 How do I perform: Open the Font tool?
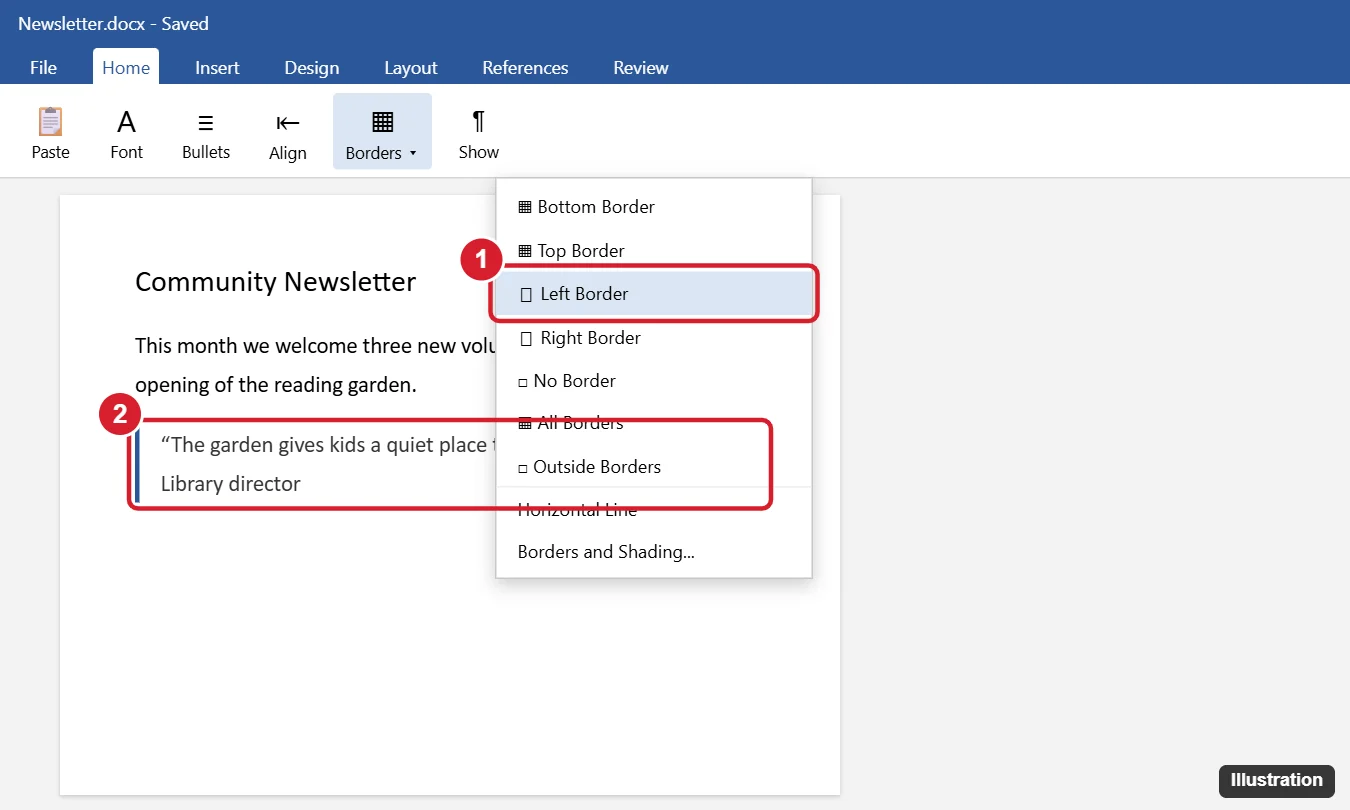126,134
